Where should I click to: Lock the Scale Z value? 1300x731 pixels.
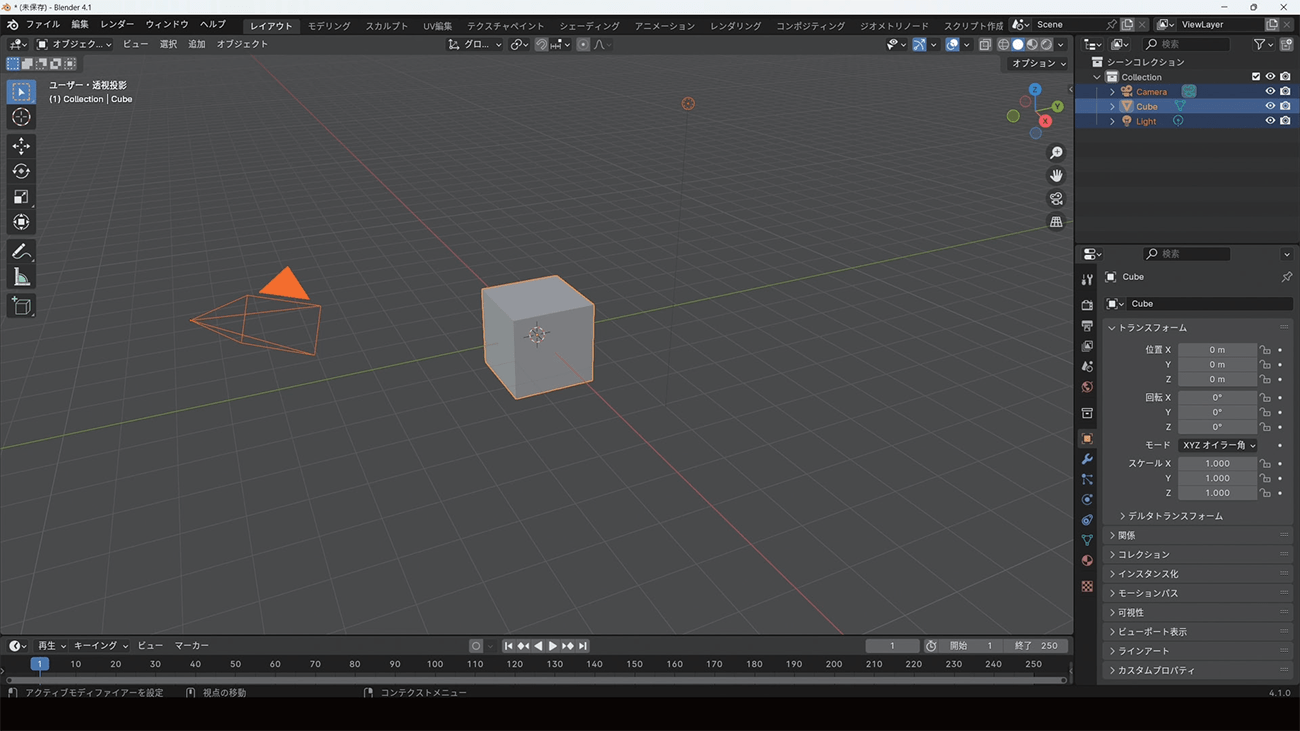pyautogui.click(x=1265, y=493)
